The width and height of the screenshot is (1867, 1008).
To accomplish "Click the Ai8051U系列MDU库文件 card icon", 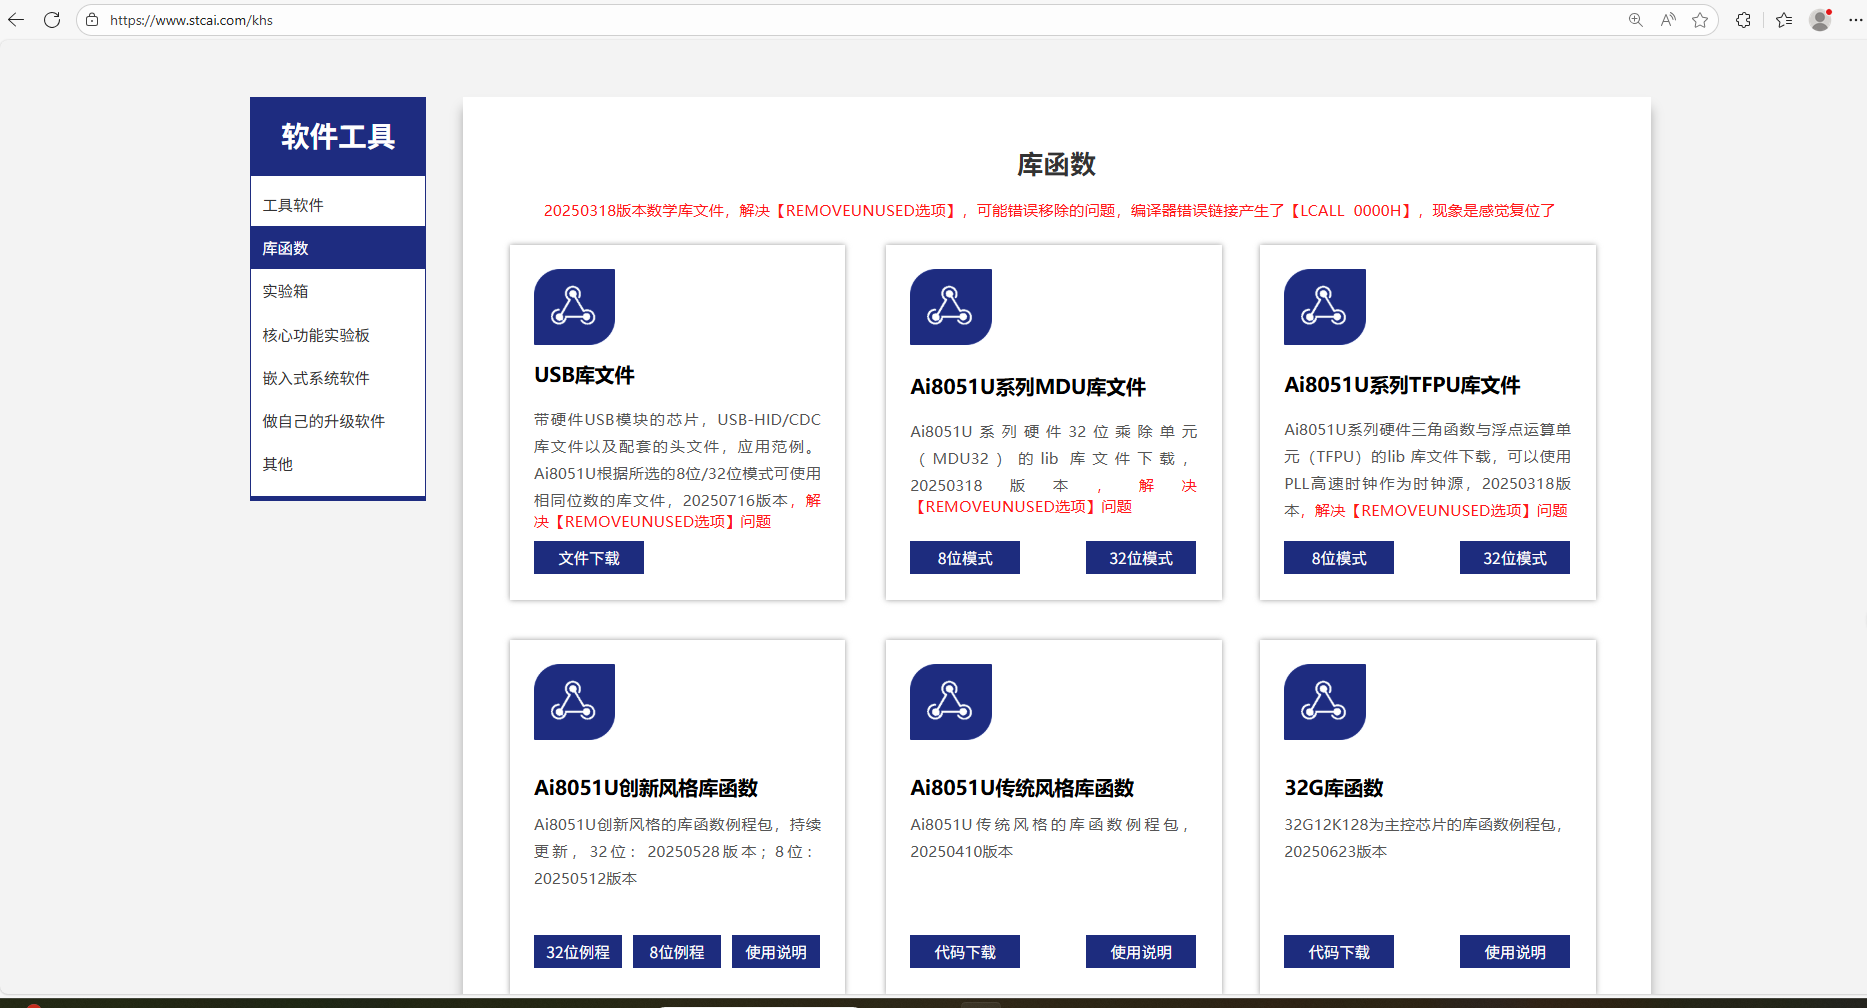I will click(950, 307).
